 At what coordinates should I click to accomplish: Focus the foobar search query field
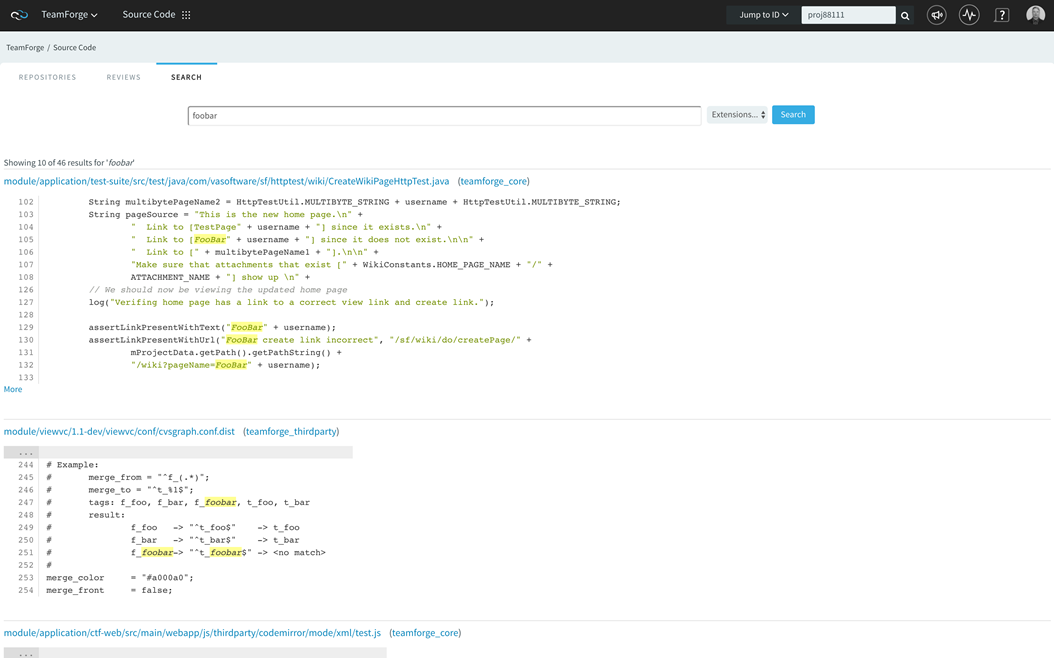coord(444,116)
